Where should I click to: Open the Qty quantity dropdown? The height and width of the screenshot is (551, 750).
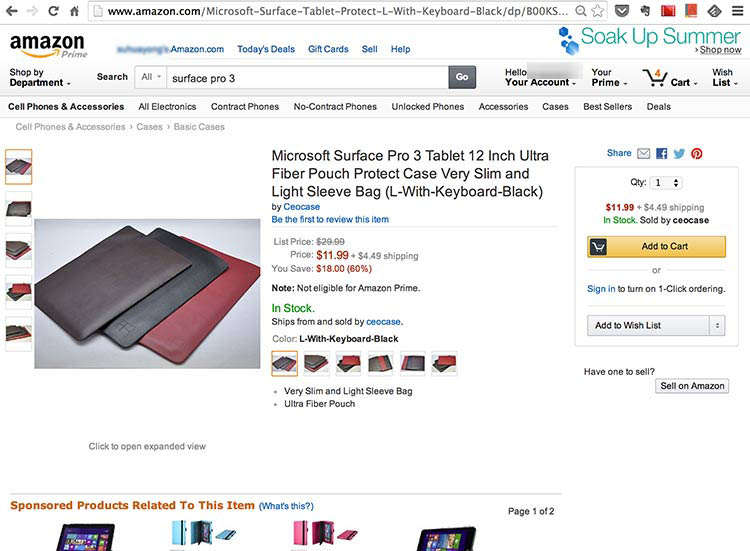coord(666,183)
